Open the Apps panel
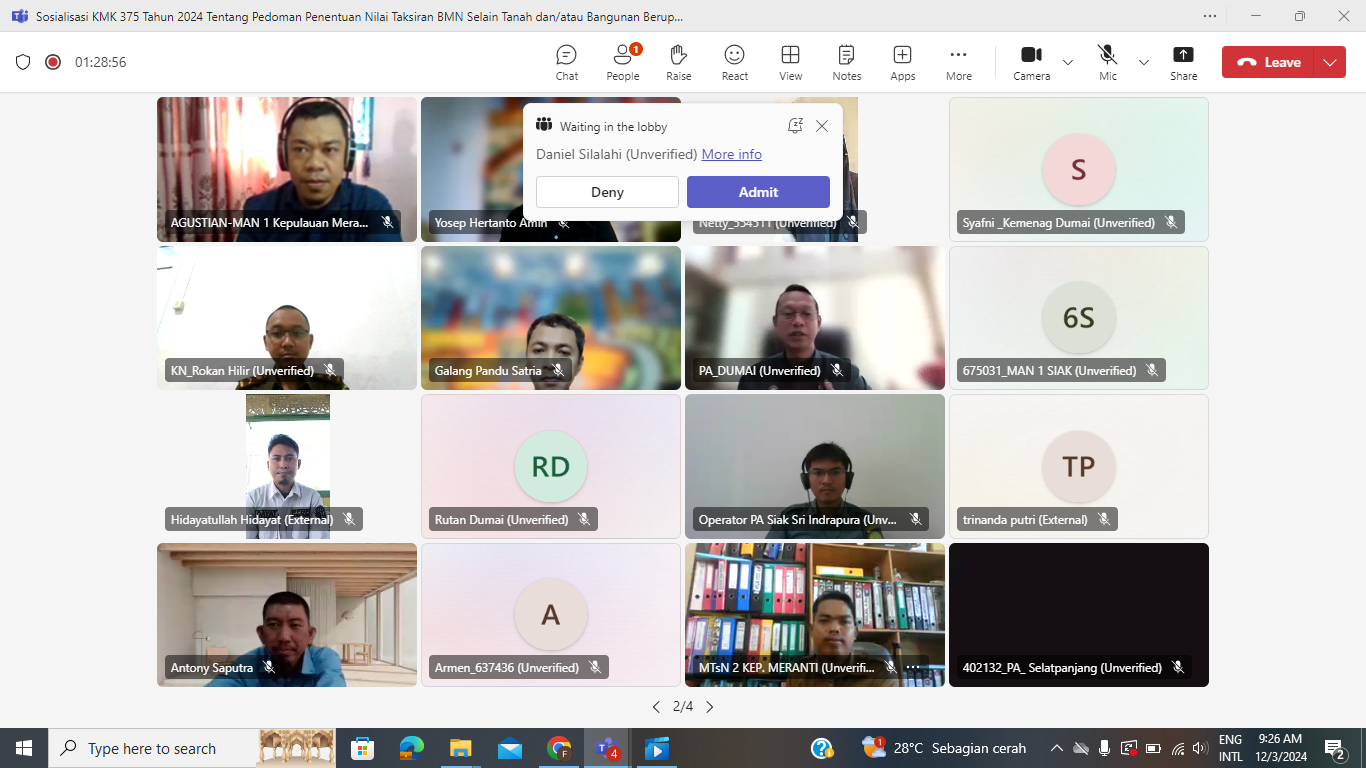Viewport: 1366px width, 768px height. [902, 62]
